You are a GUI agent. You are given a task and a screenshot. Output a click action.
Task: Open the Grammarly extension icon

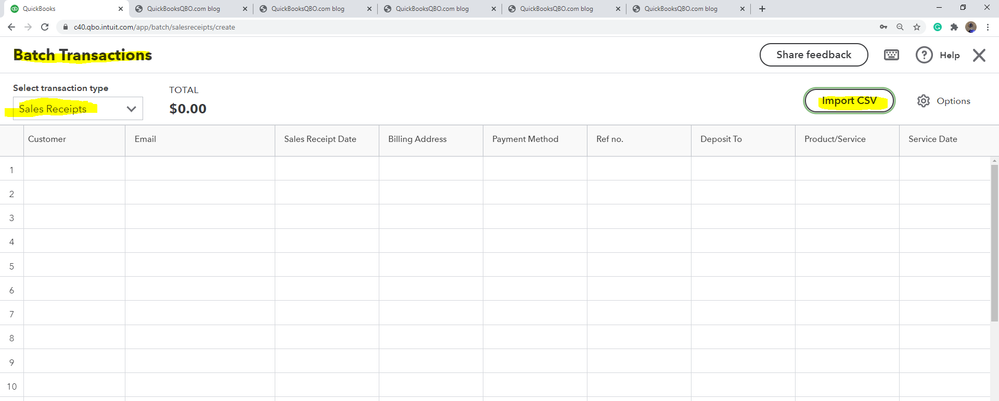938,27
